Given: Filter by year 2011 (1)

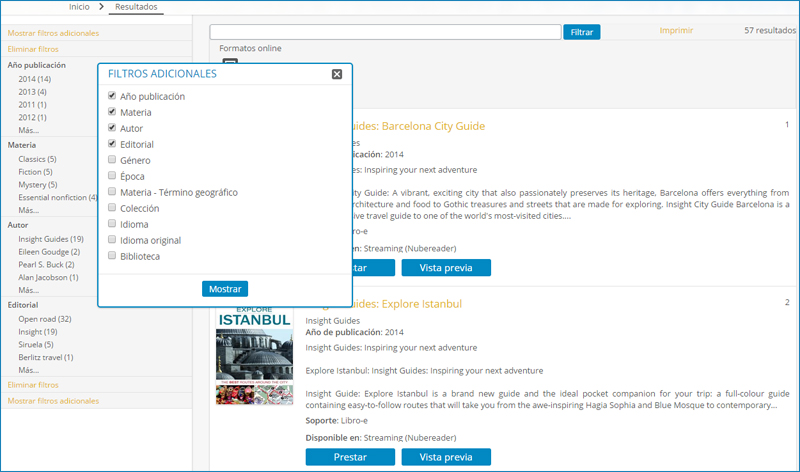Looking at the screenshot, I should (x=33, y=105).
